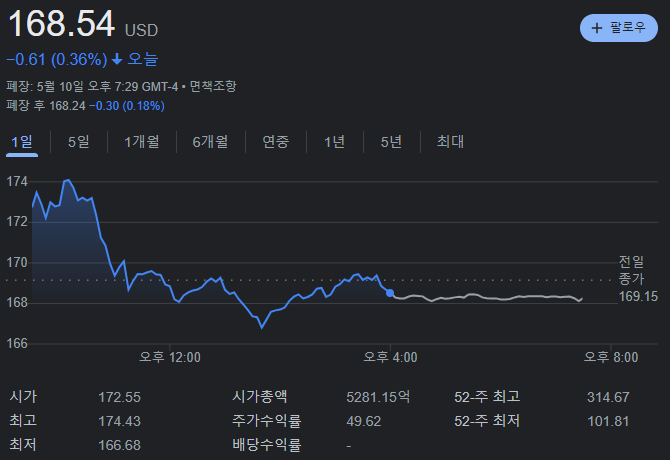
Task: Click the down arrow icon beside 오늘
Action: point(117,59)
